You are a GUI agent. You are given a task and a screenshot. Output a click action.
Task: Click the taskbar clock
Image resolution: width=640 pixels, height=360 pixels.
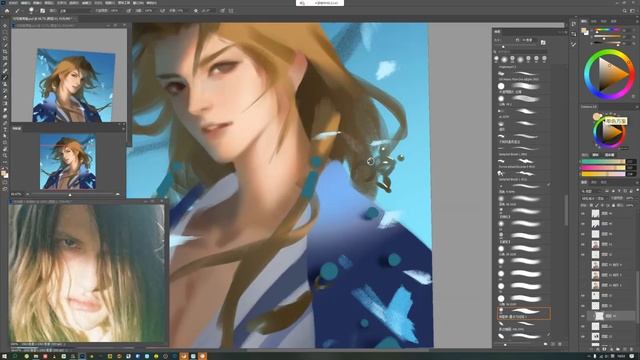[622, 356]
